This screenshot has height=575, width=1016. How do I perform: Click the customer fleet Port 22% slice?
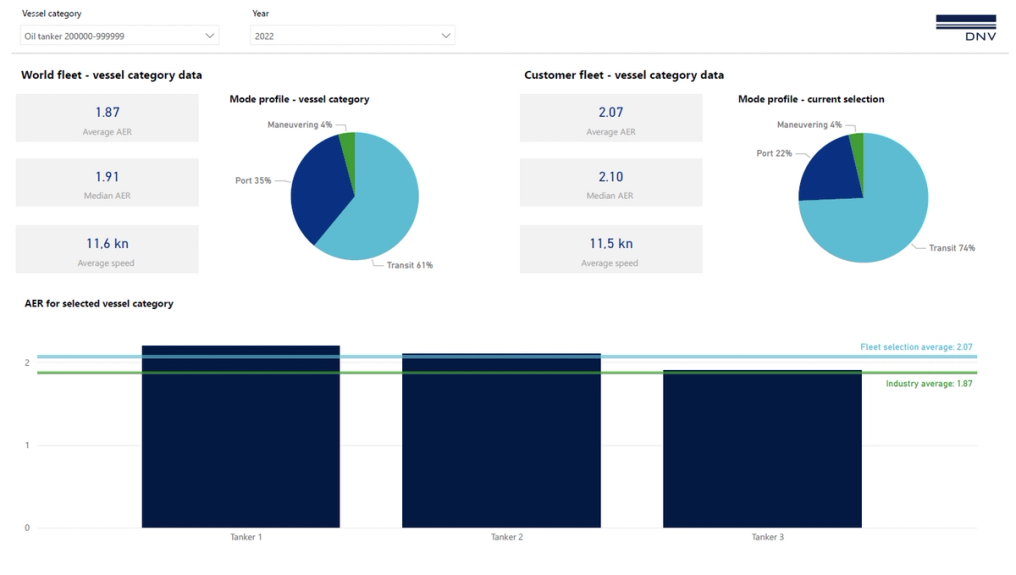[x=829, y=172]
